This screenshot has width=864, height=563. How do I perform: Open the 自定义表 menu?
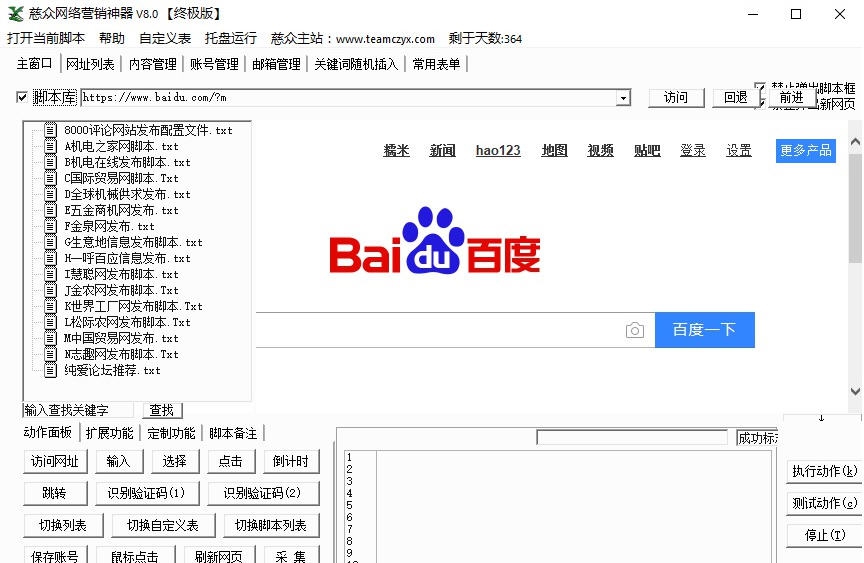point(165,38)
